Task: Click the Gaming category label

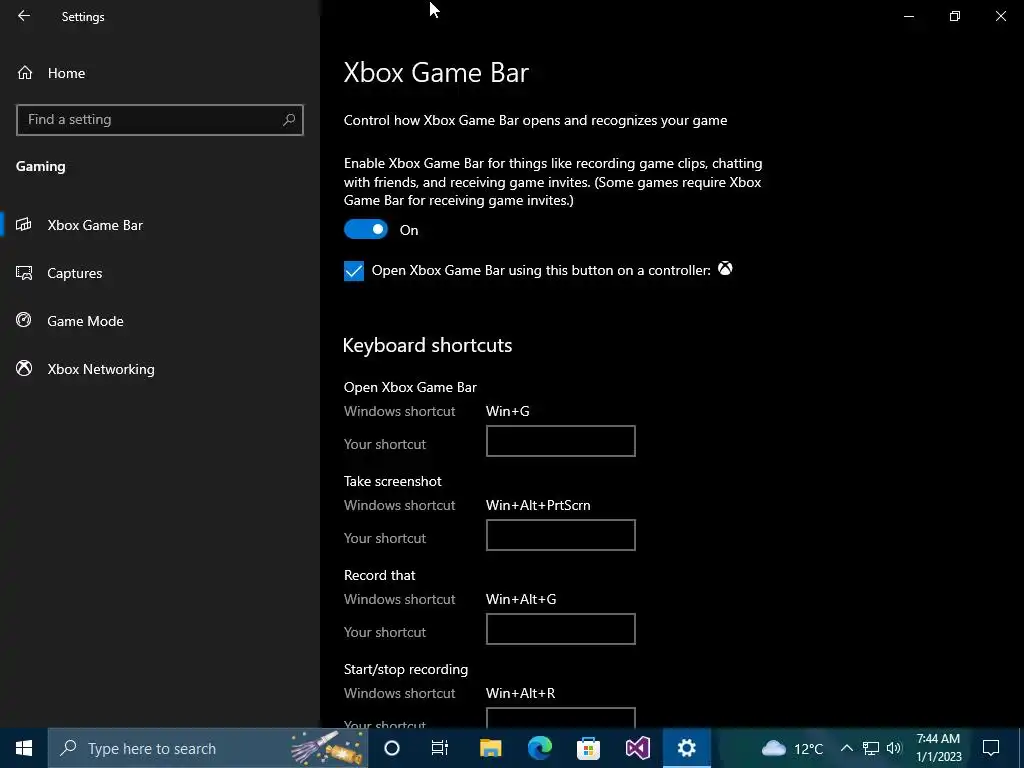Action: [40, 167]
